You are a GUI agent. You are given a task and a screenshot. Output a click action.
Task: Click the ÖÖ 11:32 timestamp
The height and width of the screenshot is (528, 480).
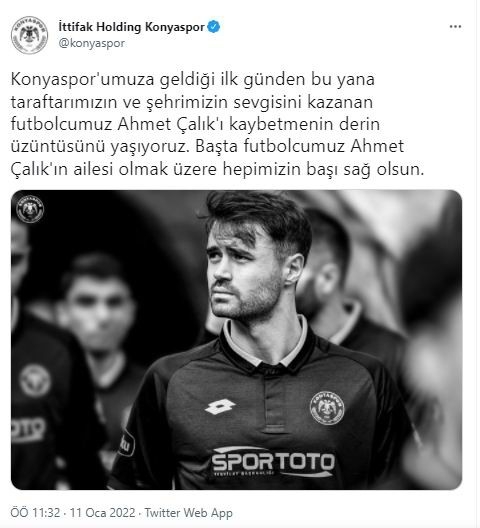35,513
